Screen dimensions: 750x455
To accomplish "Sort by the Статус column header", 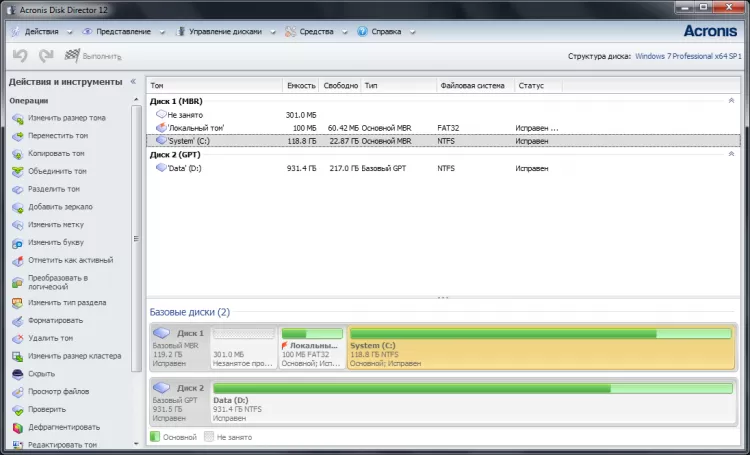I will tap(538, 86).
